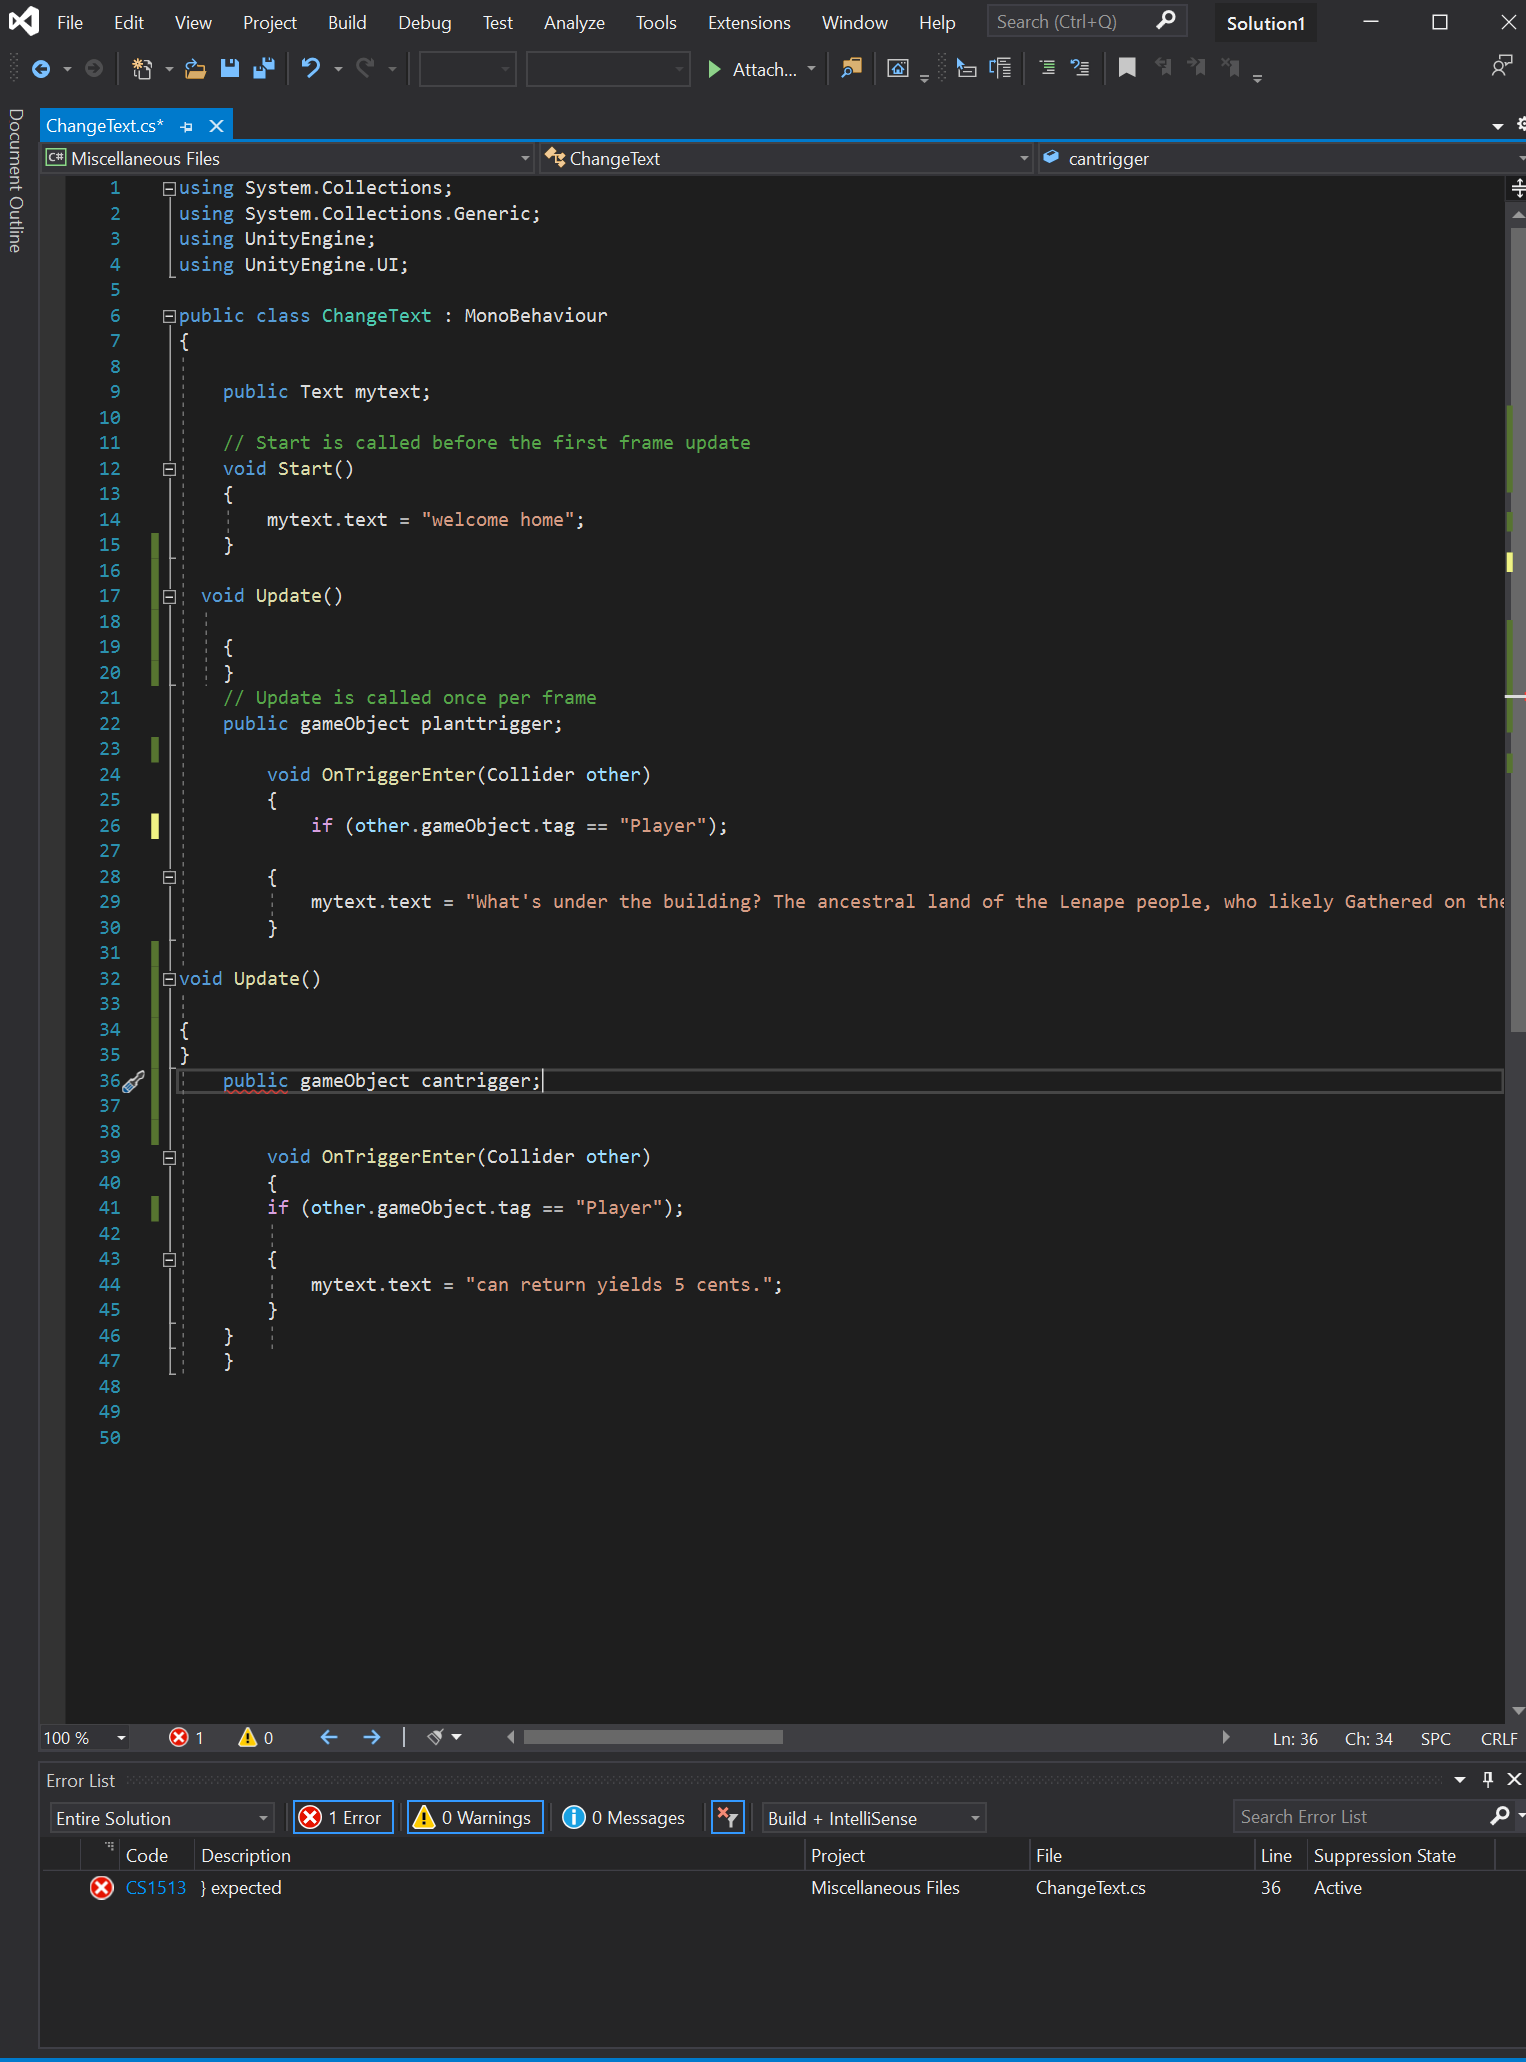Click the code cleanup broom icon
Viewport: 1526px width, 2062px height.
436,1737
